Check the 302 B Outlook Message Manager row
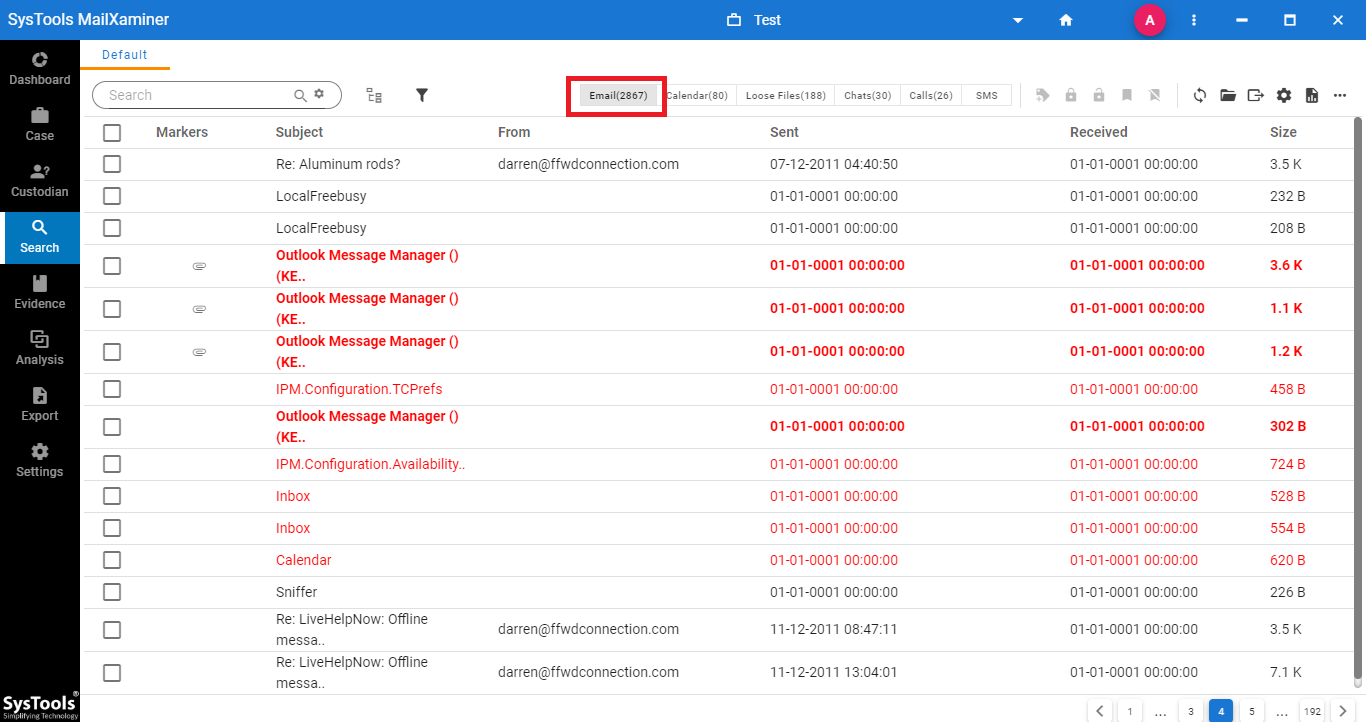The width and height of the screenshot is (1366, 722). click(112, 427)
